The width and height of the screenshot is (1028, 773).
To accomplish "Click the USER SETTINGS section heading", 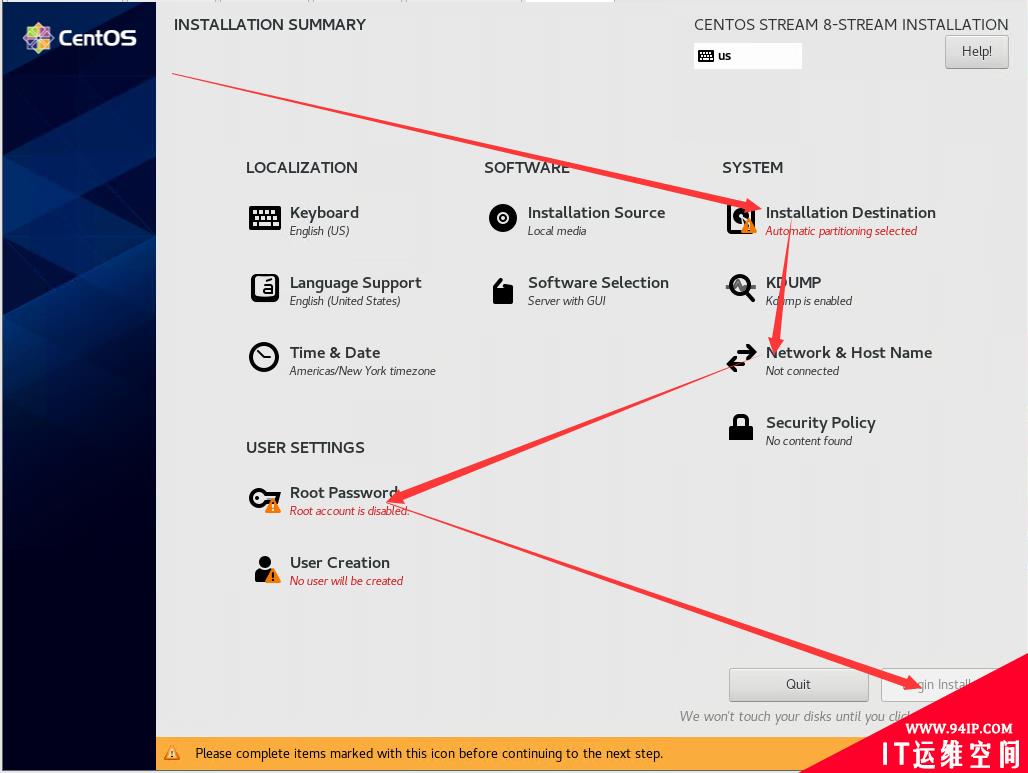I will (x=305, y=448).
